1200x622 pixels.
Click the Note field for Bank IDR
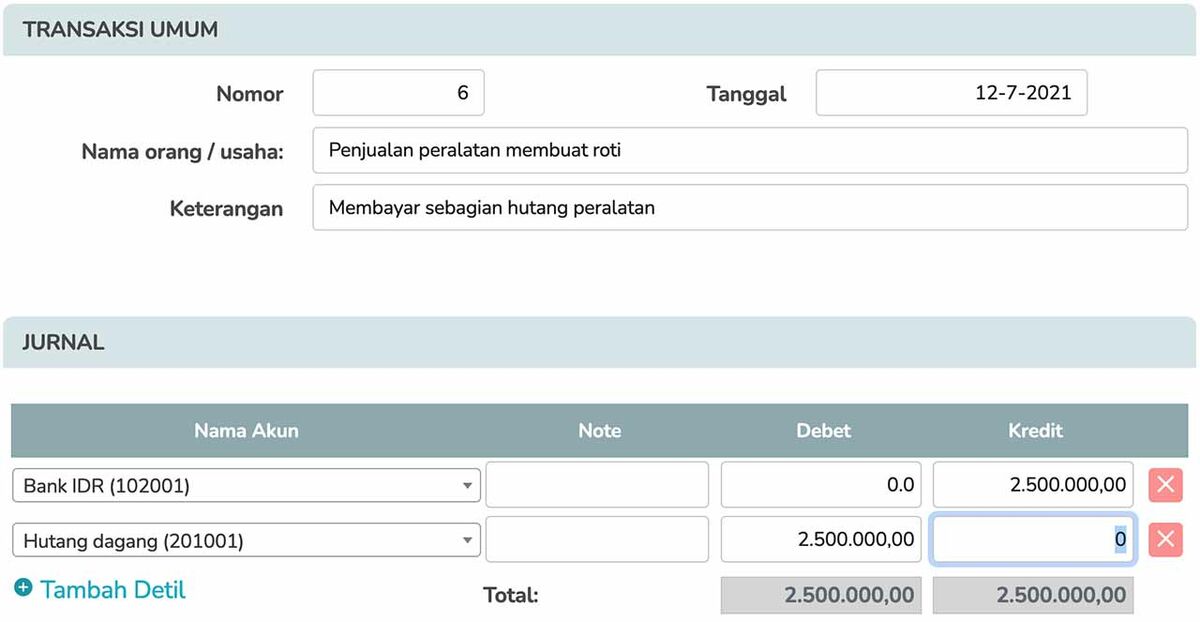[597, 485]
